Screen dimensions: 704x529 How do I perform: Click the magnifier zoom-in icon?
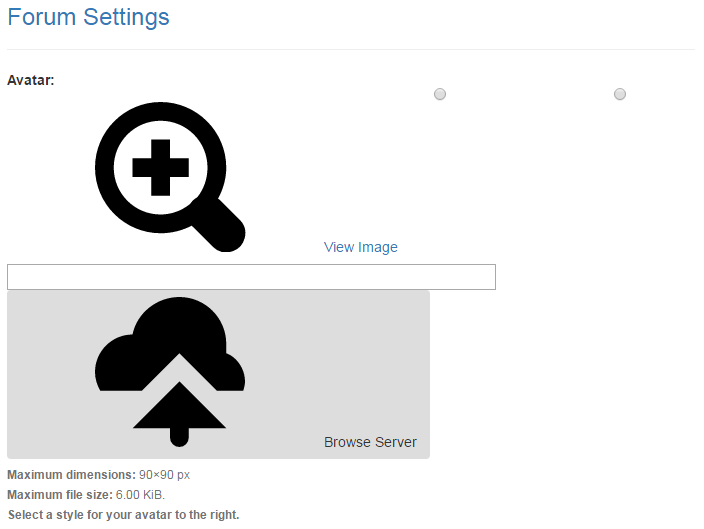(170, 177)
